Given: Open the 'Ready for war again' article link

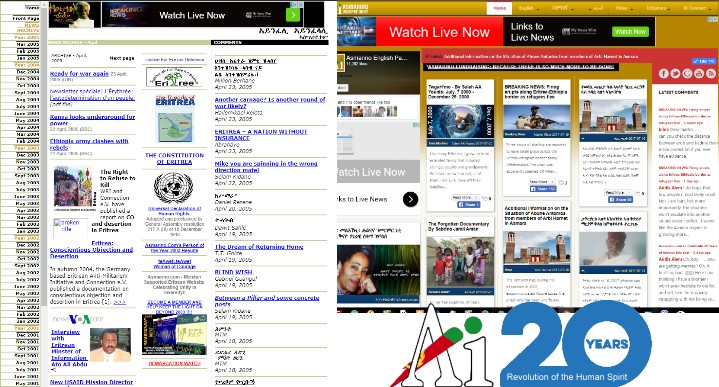Looking at the screenshot, I should click(x=79, y=73).
